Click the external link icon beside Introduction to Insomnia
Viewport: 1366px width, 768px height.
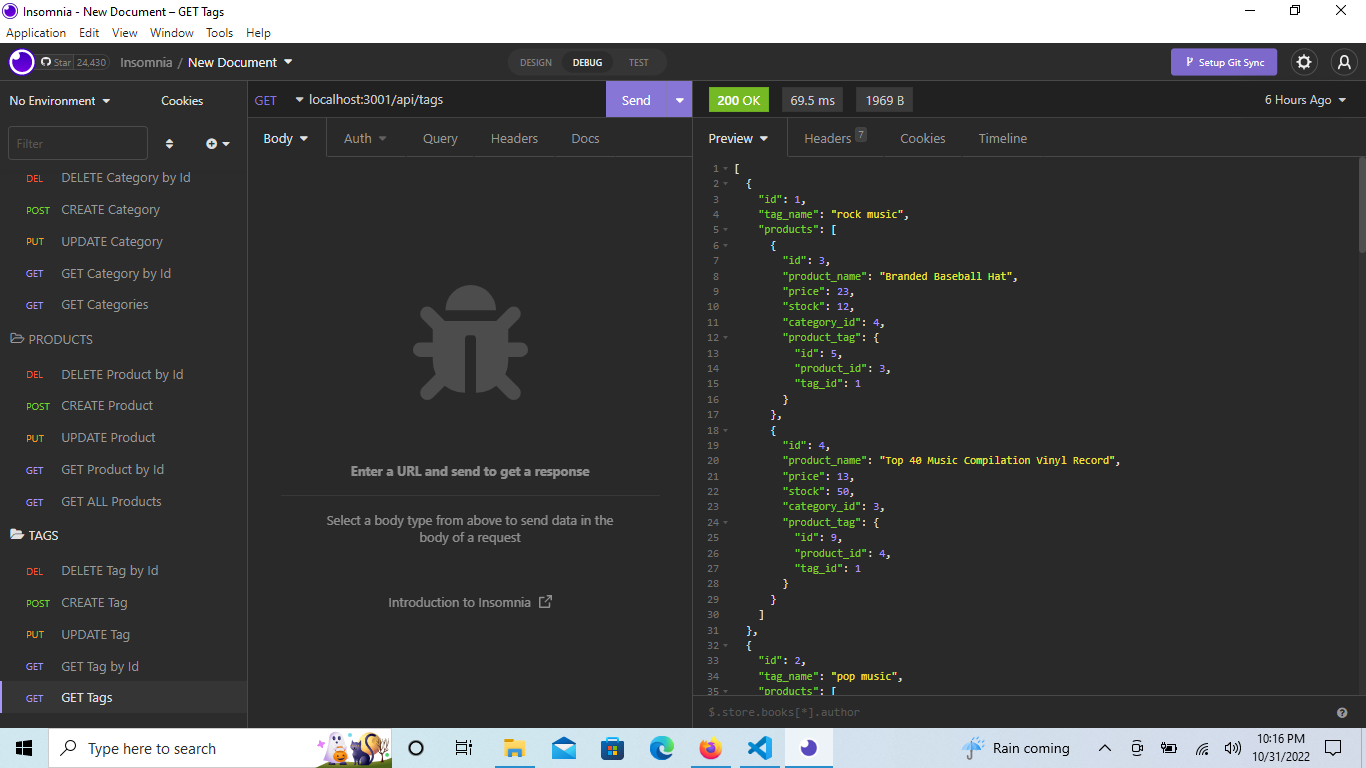544,602
